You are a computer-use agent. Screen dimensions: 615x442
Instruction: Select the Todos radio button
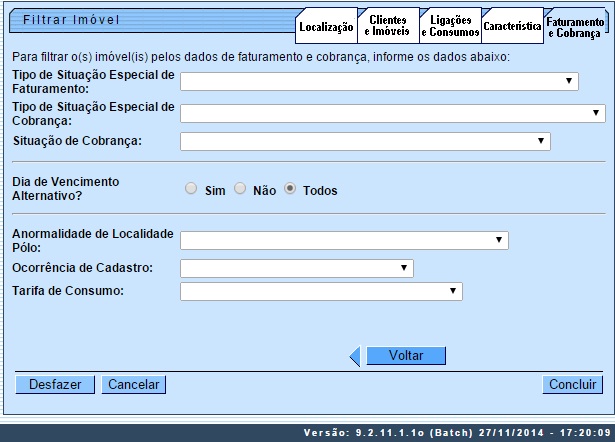point(290,189)
